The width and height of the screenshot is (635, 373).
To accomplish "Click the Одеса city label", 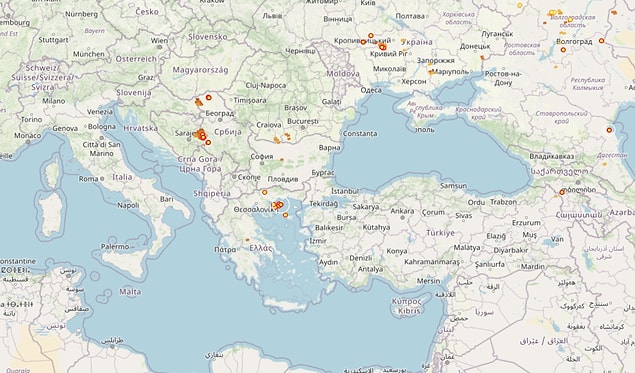I will (x=371, y=90).
